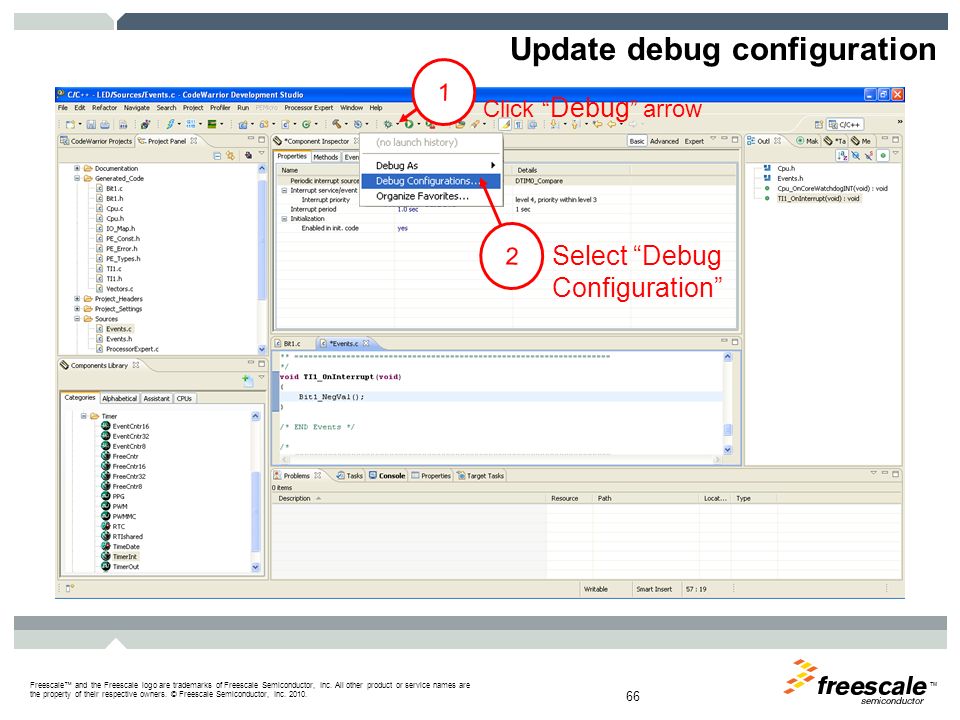Switch to the Assistant library tab

click(x=157, y=399)
